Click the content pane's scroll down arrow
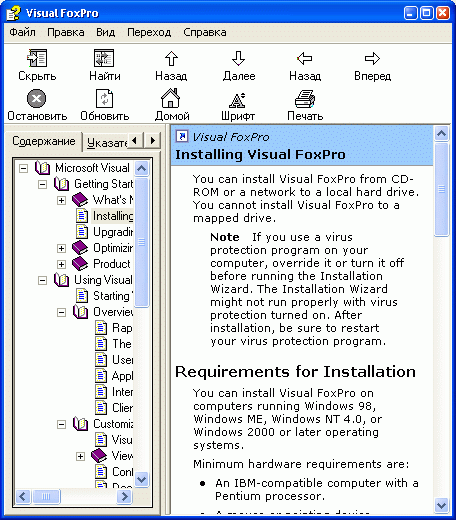The height and width of the screenshot is (520, 456). (x=442, y=506)
